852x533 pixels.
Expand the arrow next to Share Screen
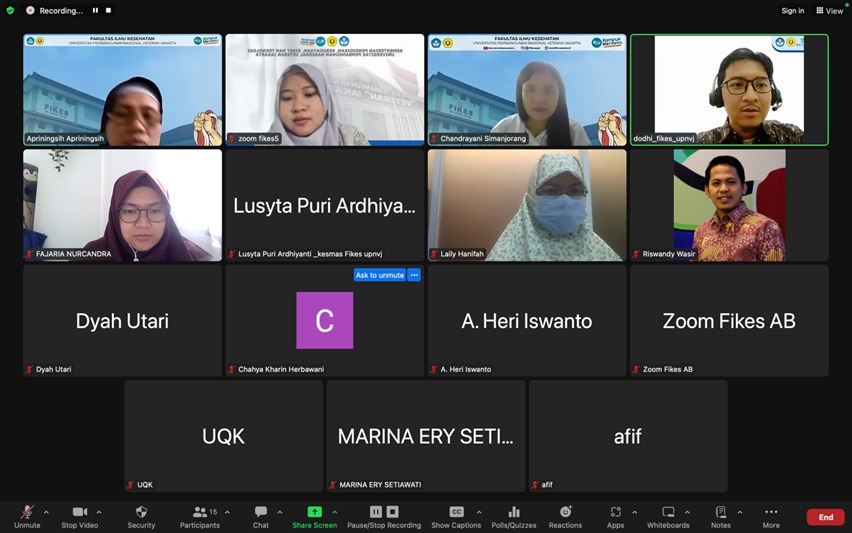pos(334,512)
